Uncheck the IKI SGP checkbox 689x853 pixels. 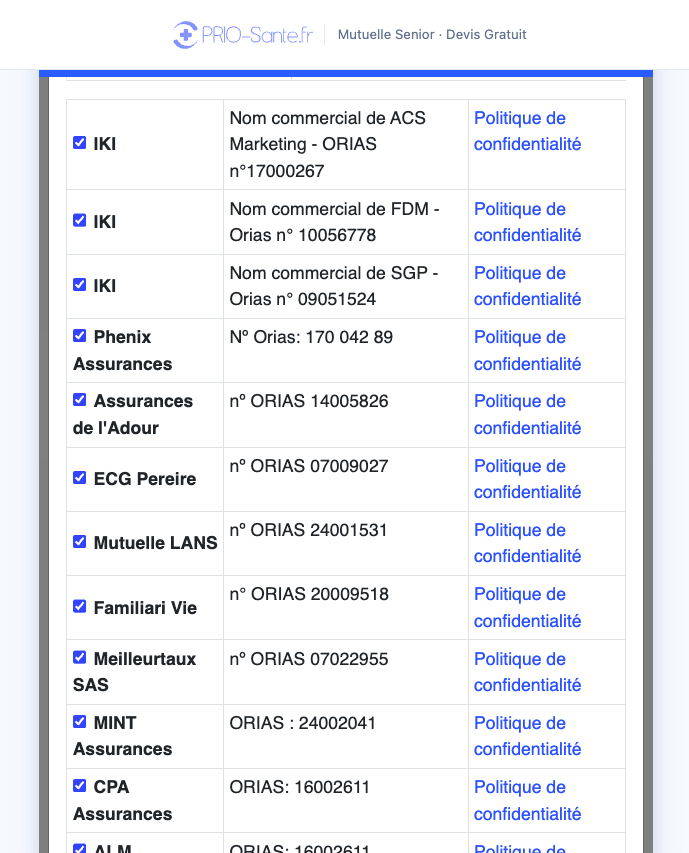pos(79,285)
